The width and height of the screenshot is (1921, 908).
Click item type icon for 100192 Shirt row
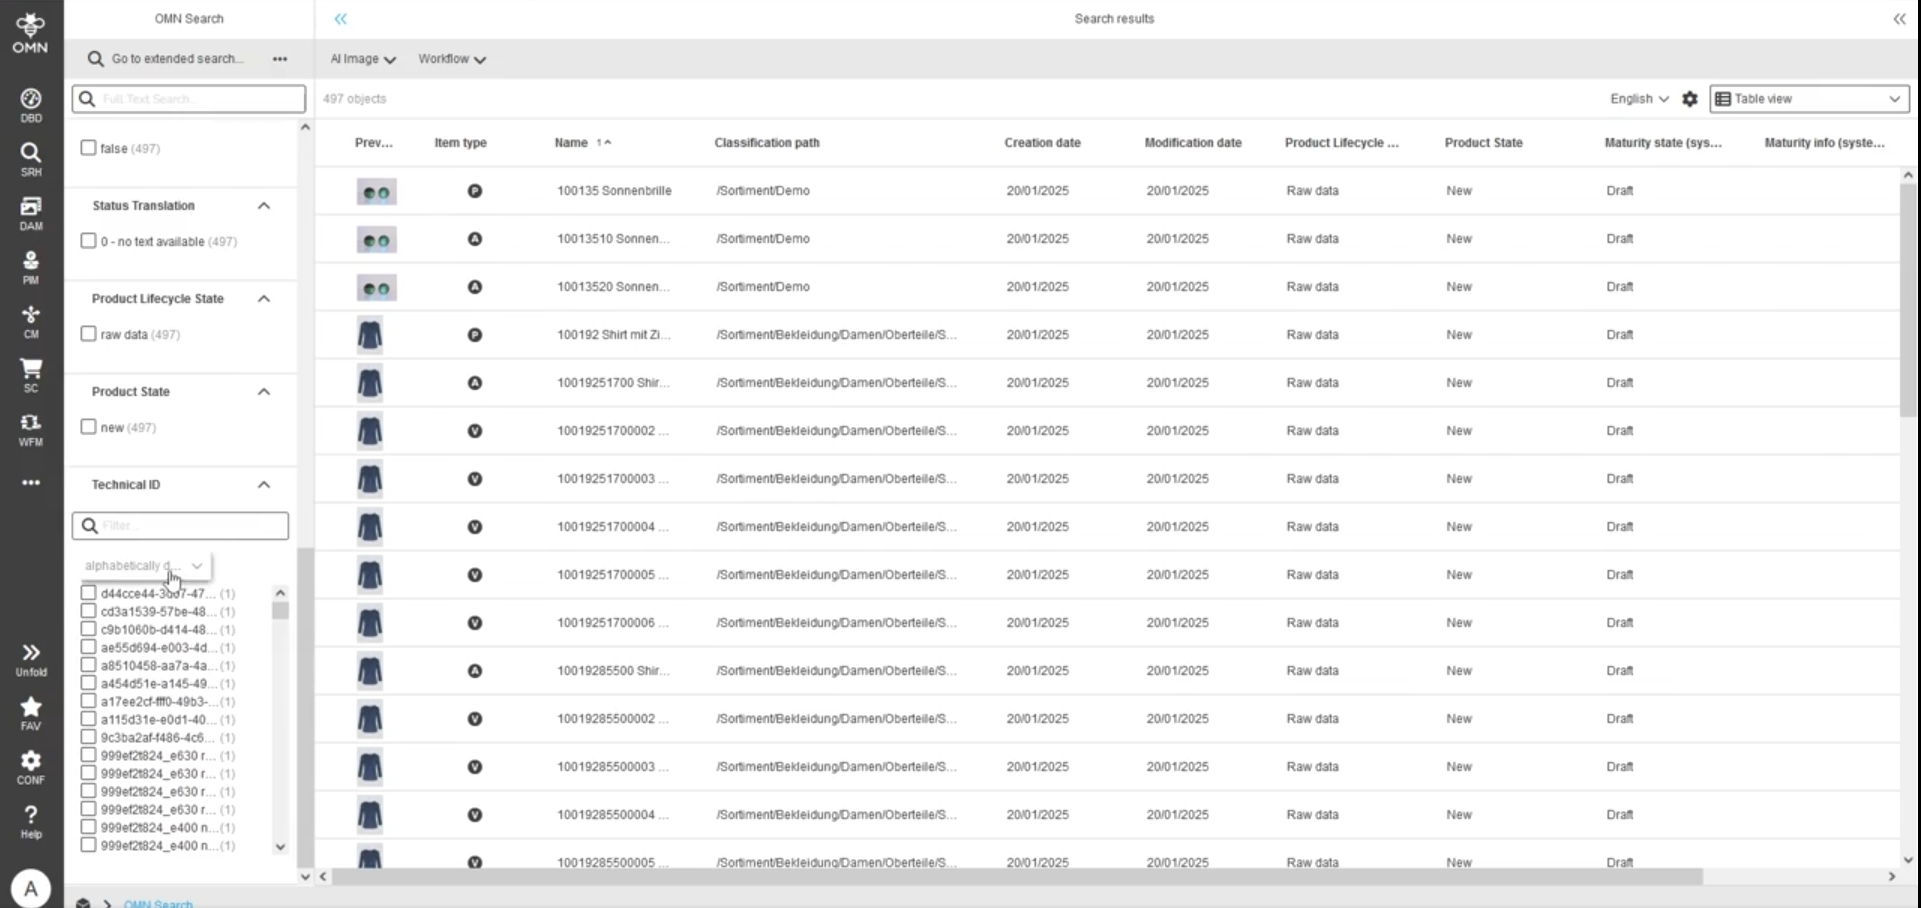click(x=475, y=335)
